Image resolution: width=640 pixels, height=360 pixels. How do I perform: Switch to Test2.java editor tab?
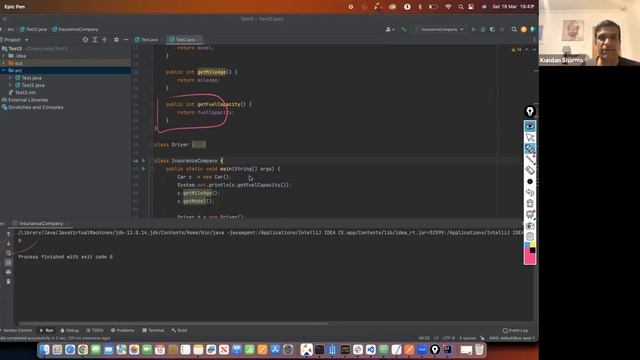click(185, 40)
